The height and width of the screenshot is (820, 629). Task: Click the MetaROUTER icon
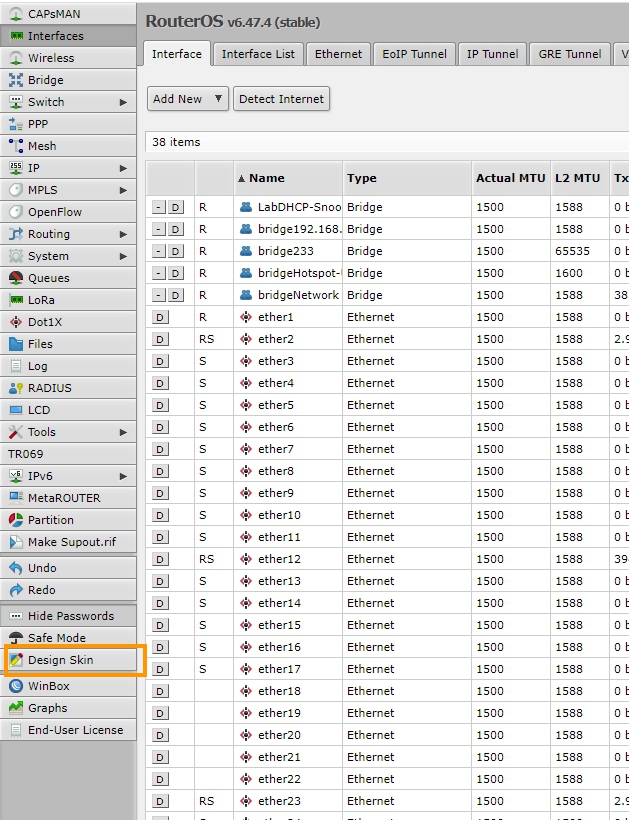tap(16, 497)
